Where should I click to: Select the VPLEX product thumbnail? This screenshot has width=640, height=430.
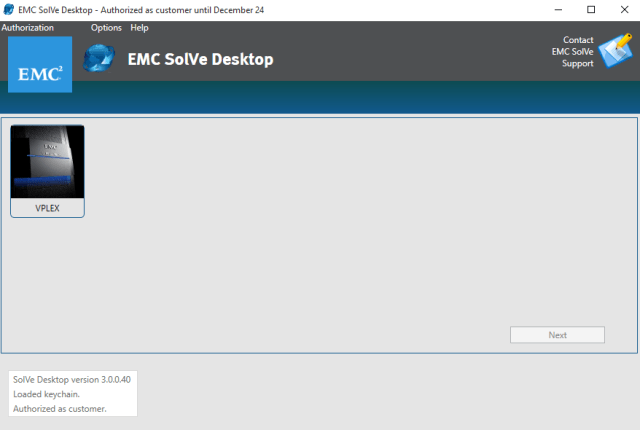coord(47,162)
